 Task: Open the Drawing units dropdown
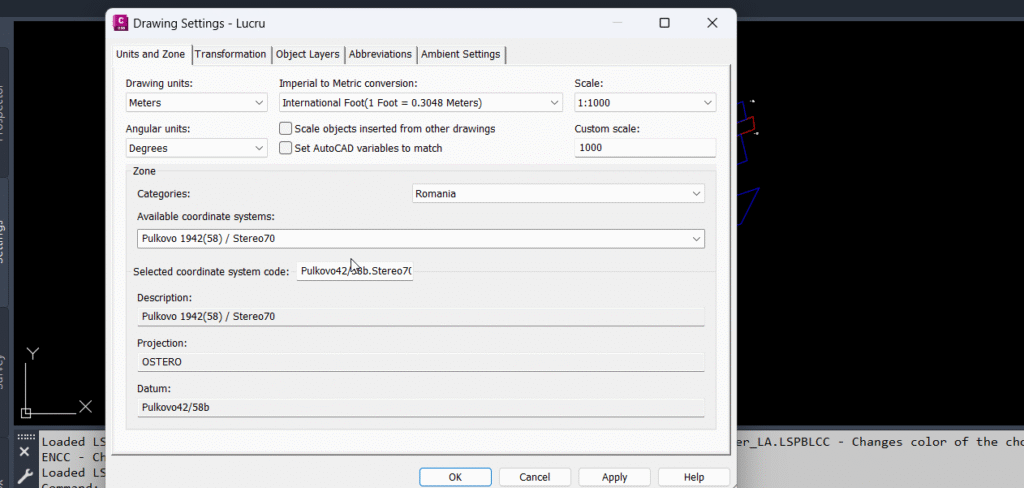(x=196, y=102)
